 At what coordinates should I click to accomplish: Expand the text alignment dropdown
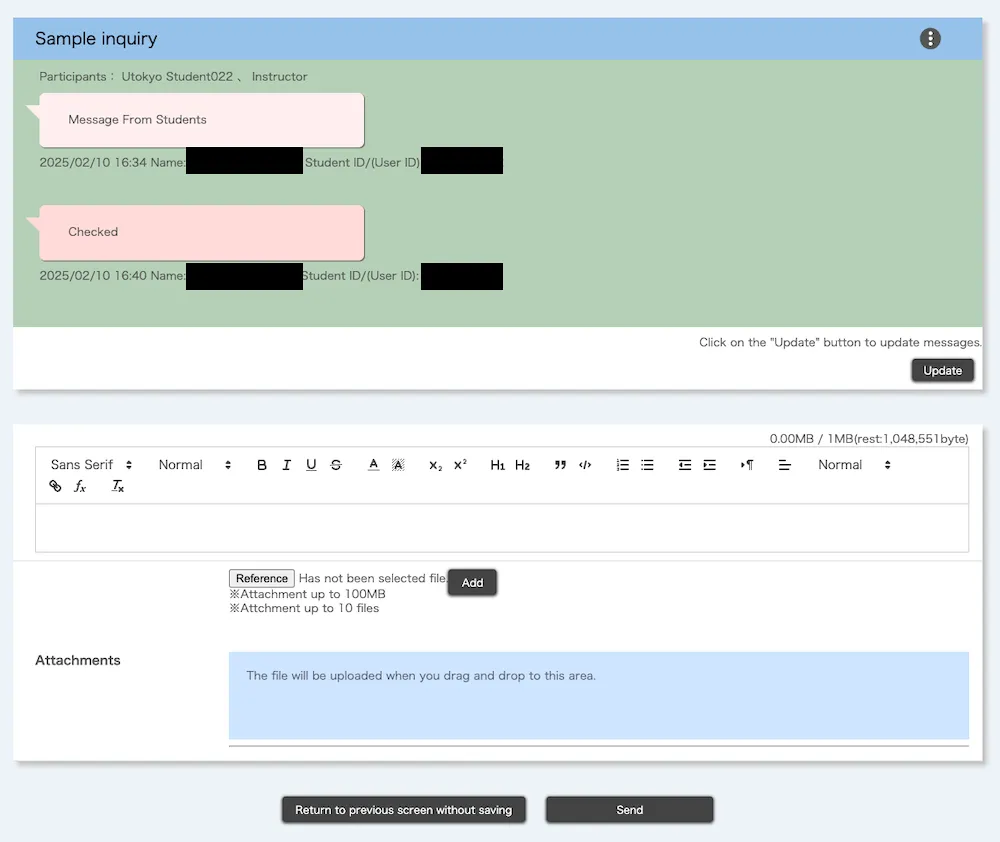785,465
